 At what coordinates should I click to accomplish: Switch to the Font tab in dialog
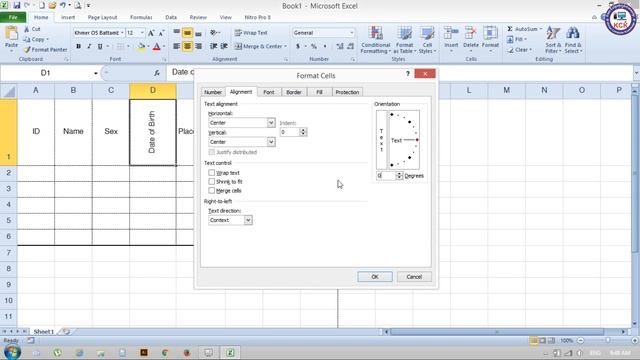(269, 92)
